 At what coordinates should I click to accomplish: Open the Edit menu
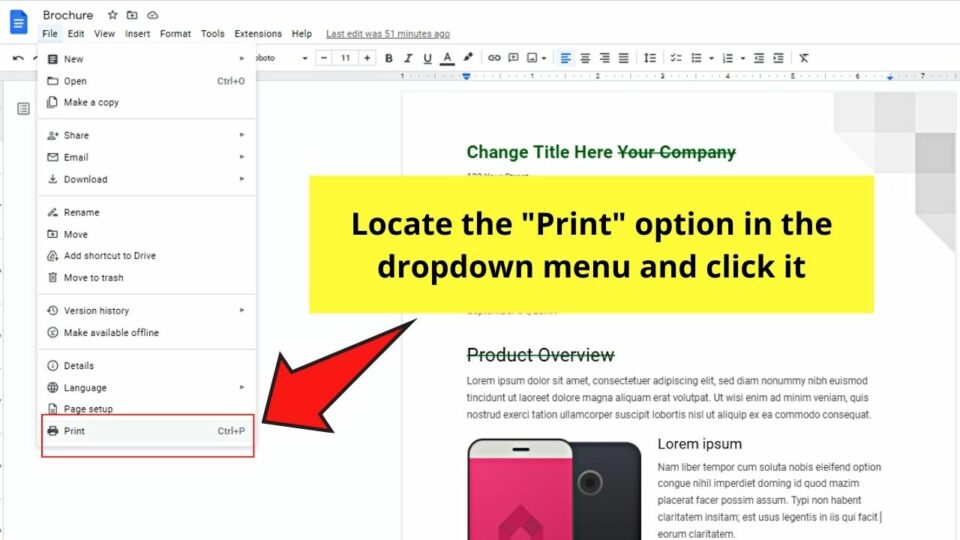(76, 34)
